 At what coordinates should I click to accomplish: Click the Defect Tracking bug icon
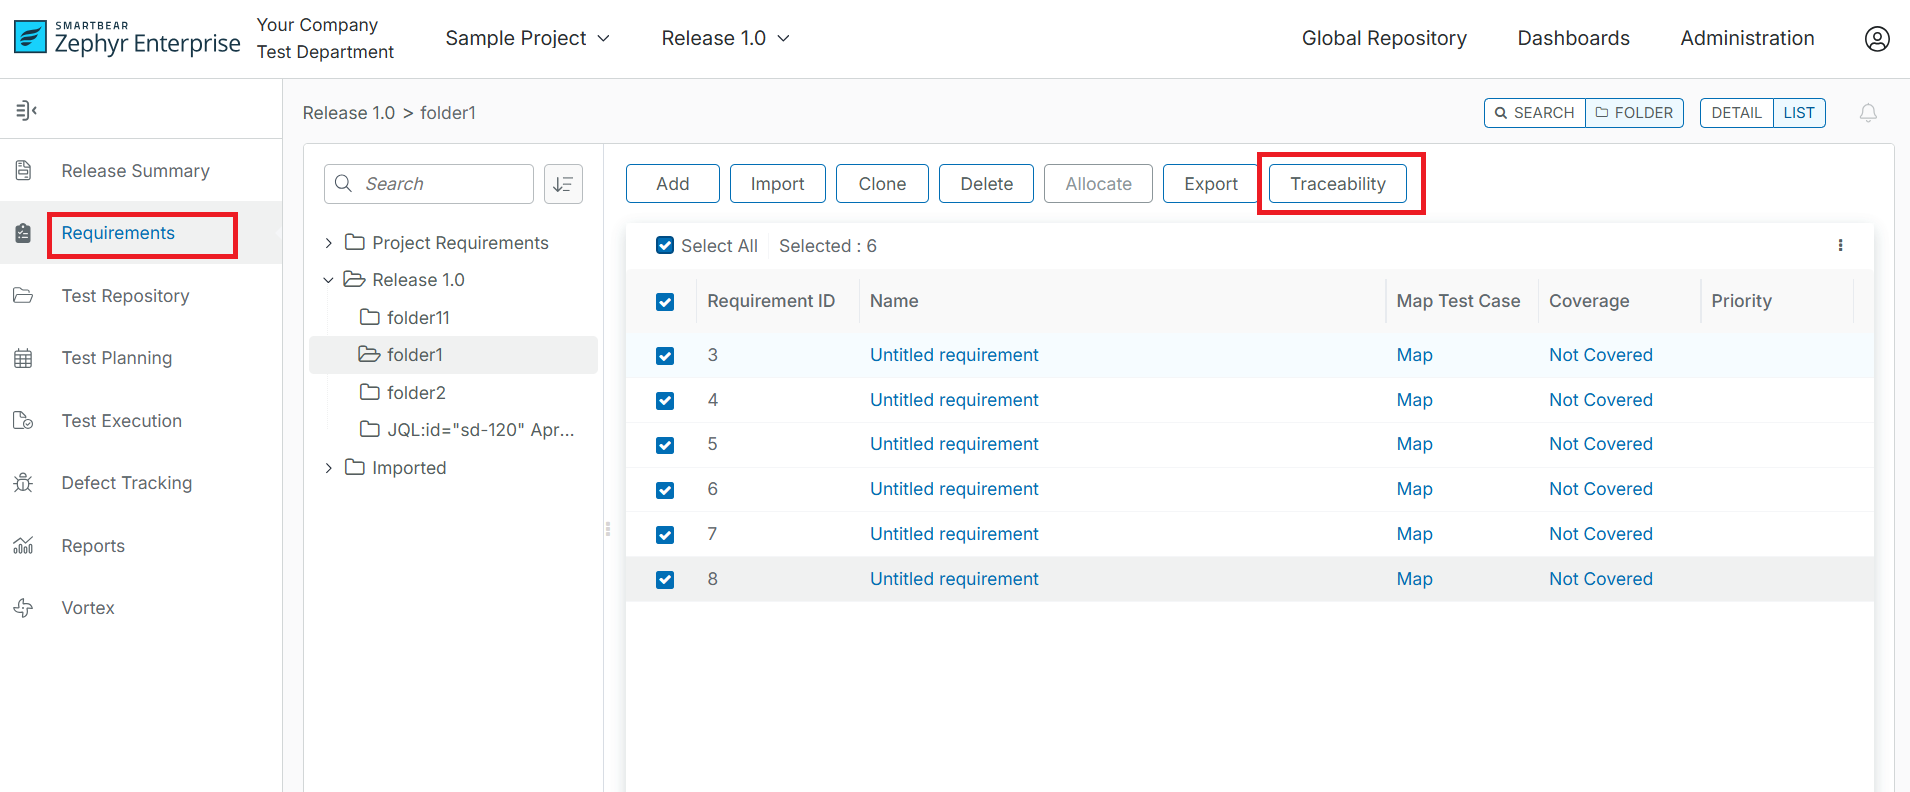tap(23, 483)
